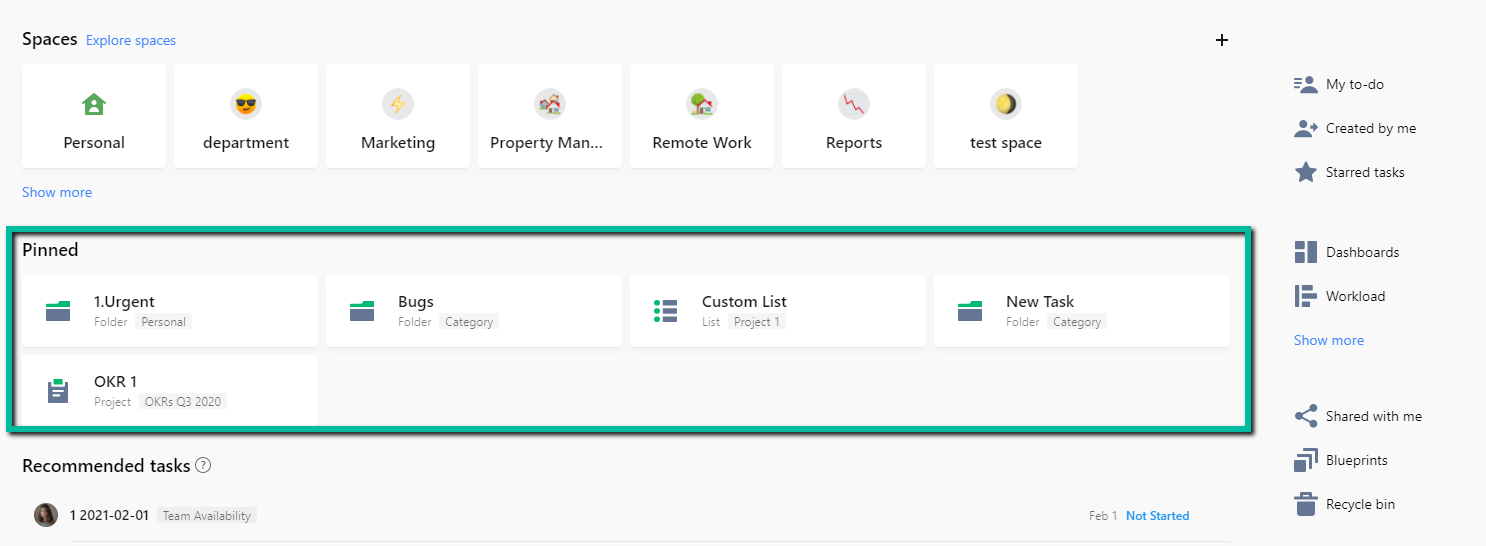Click the Team Availability tag

pyautogui.click(x=207, y=515)
